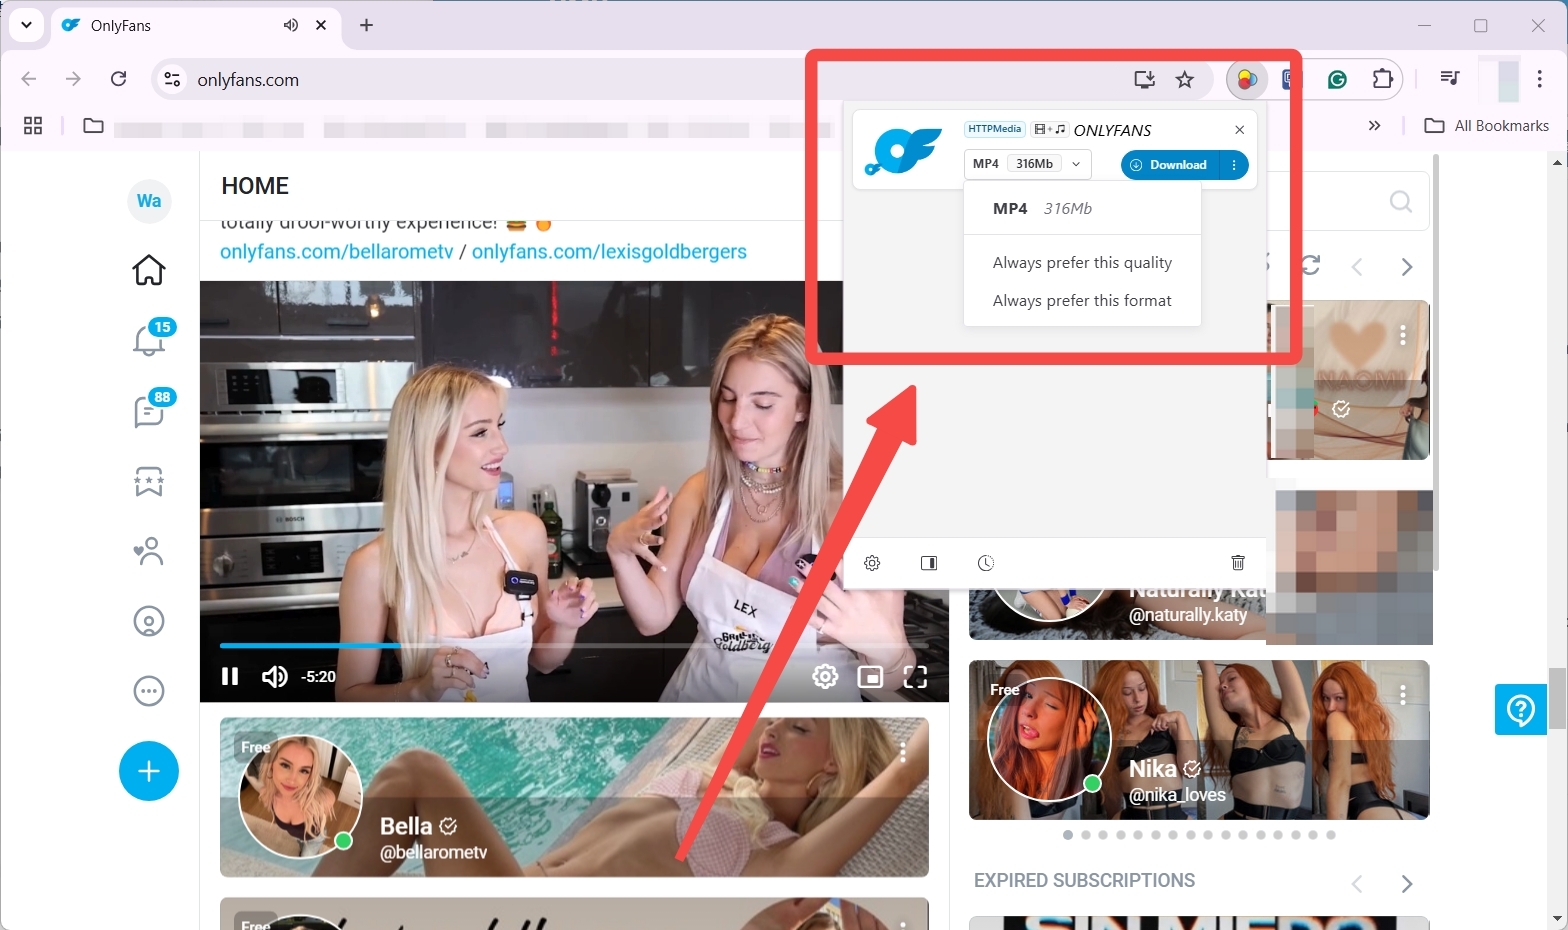
Task: Open Chrome media controls icon
Action: 1450,78
